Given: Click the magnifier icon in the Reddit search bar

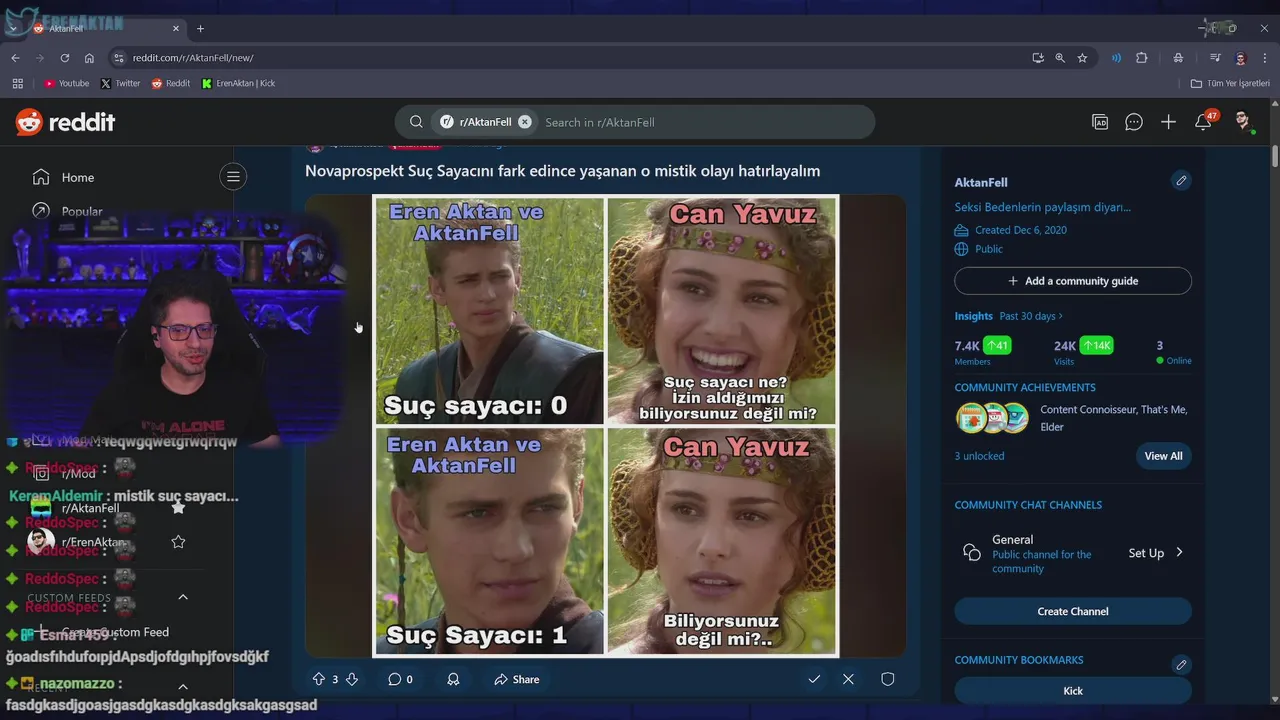Looking at the screenshot, I should tap(416, 122).
